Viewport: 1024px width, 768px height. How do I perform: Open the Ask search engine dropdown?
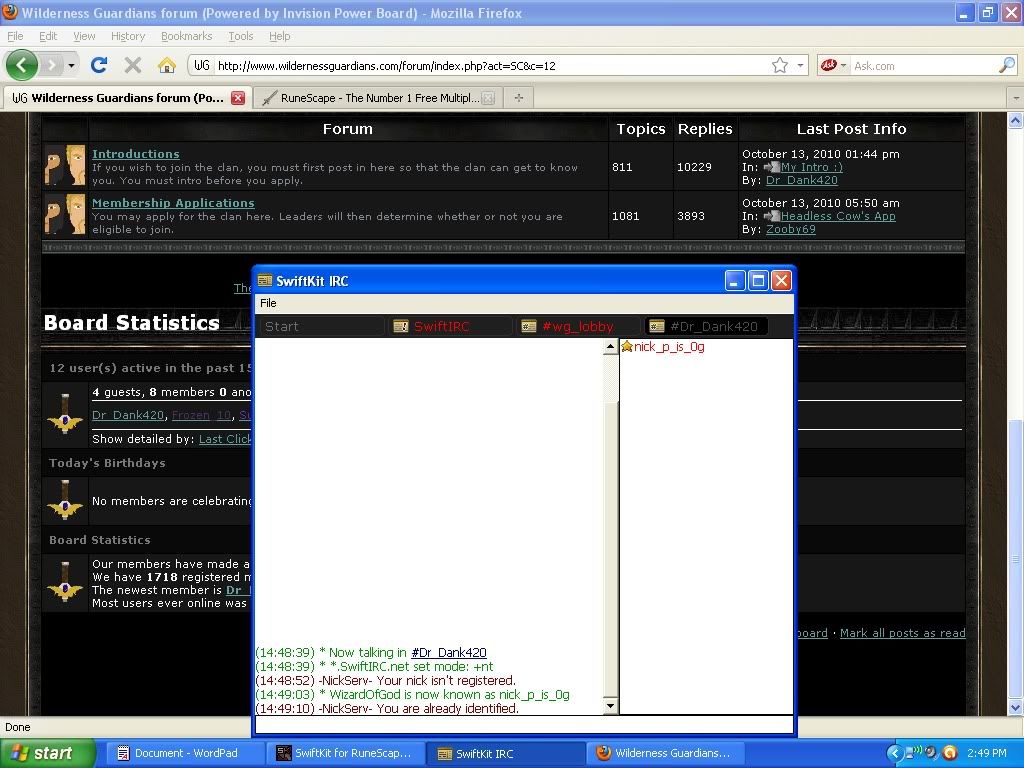(x=833, y=65)
